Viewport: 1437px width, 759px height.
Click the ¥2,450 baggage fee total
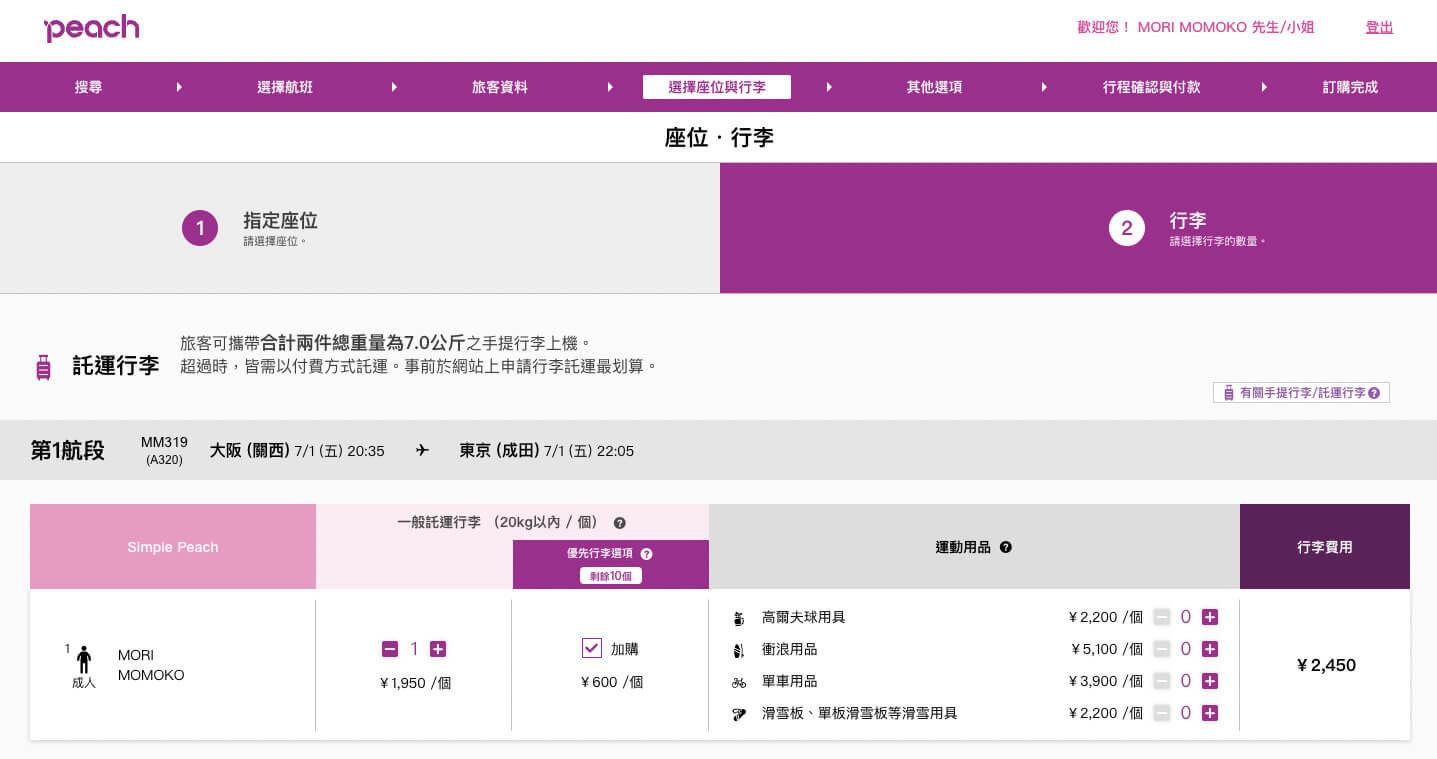1326,665
